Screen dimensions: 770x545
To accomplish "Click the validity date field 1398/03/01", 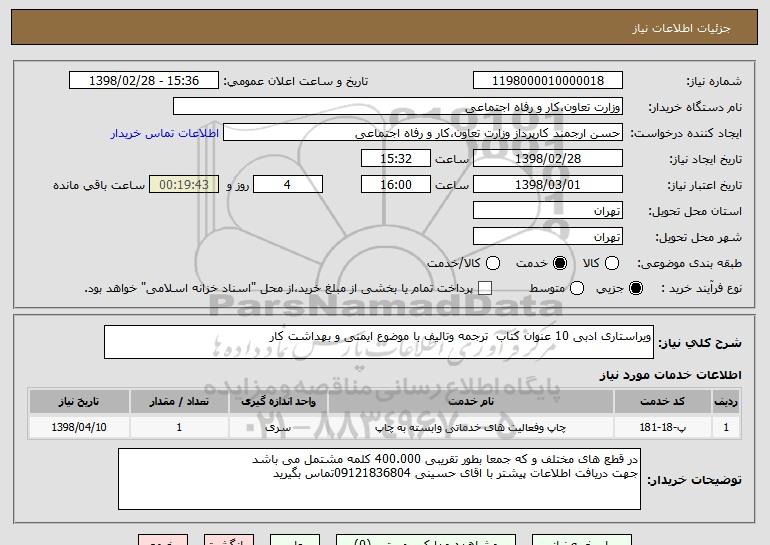I will click(x=548, y=185).
